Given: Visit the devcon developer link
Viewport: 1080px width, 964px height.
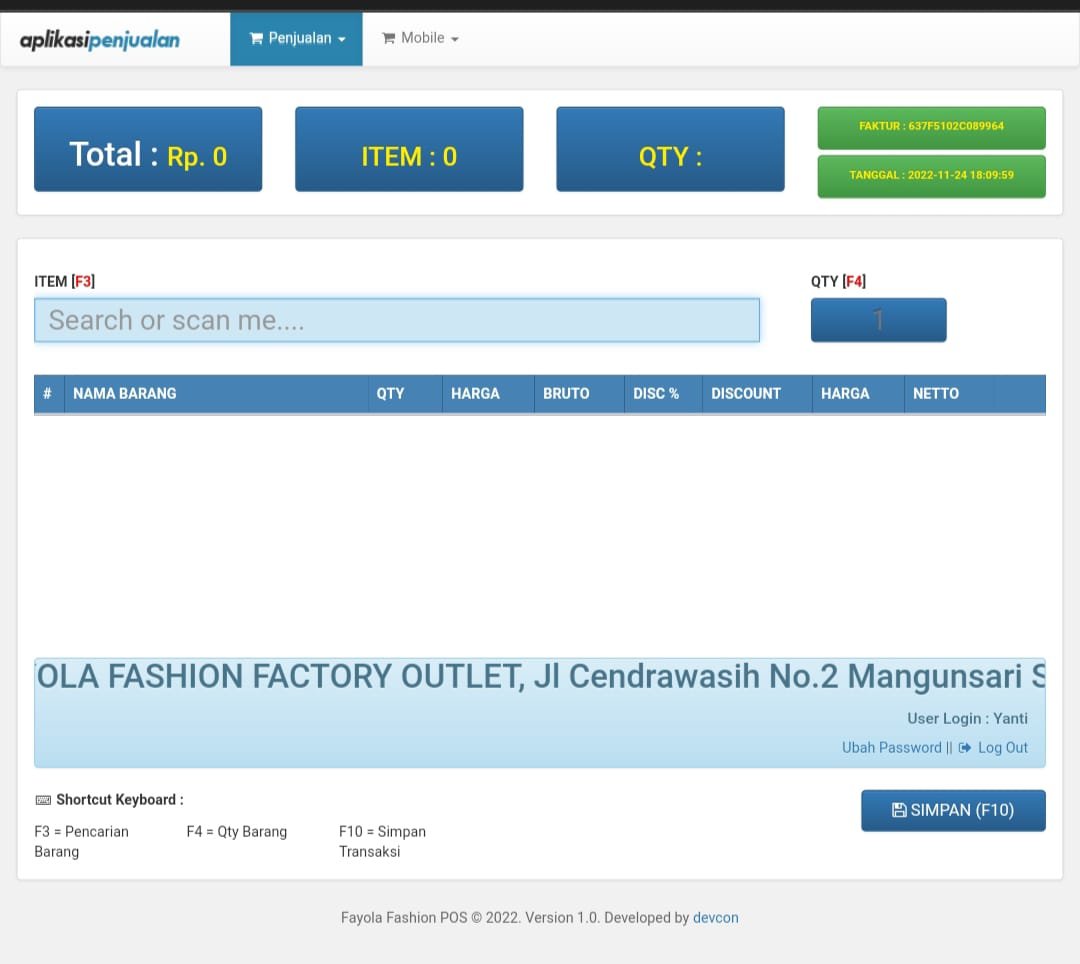Looking at the screenshot, I should 715,917.
